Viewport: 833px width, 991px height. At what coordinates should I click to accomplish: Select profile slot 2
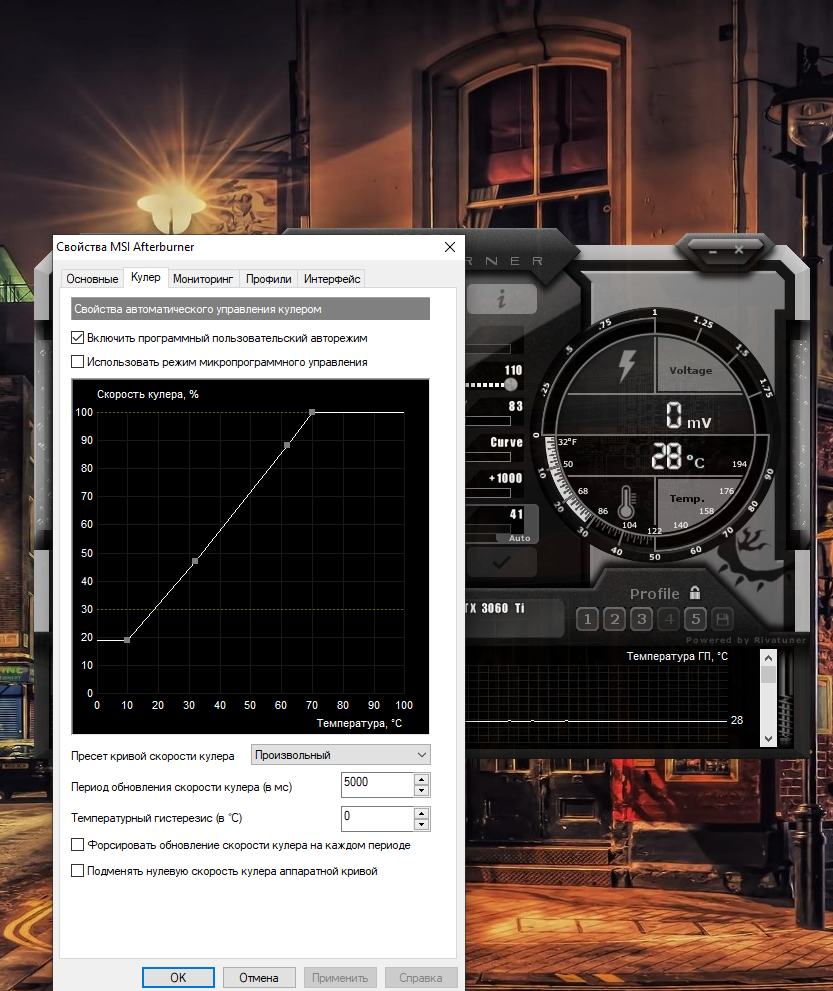[x=614, y=619]
